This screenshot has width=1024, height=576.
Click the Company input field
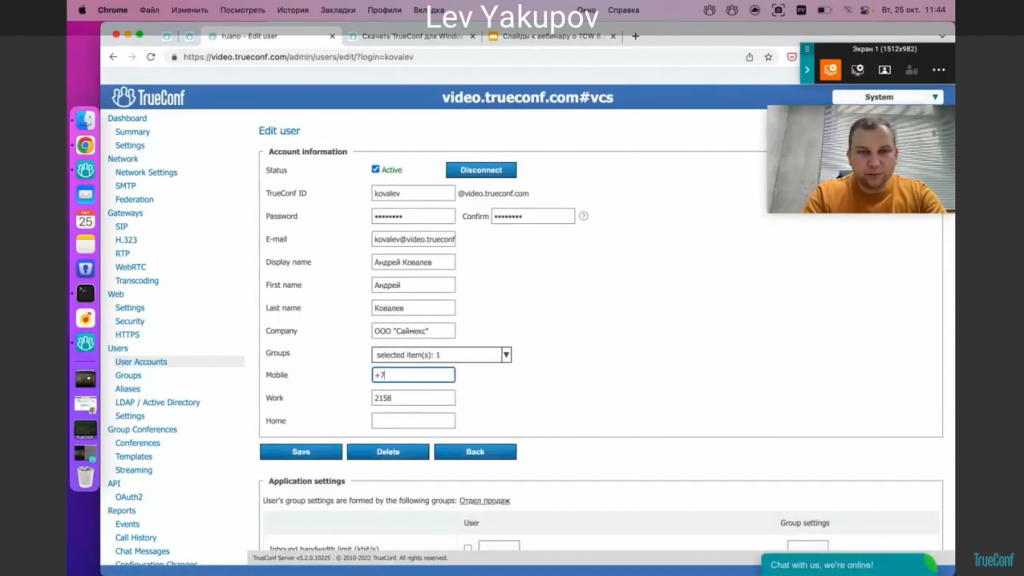coord(413,330)
